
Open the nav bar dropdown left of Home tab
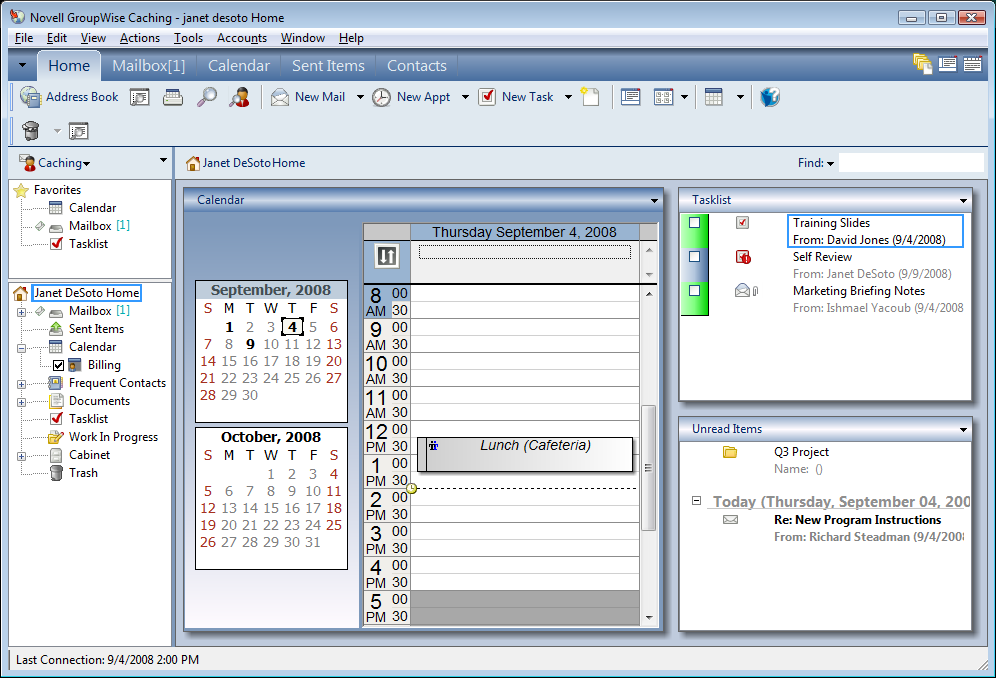[22, 65]
